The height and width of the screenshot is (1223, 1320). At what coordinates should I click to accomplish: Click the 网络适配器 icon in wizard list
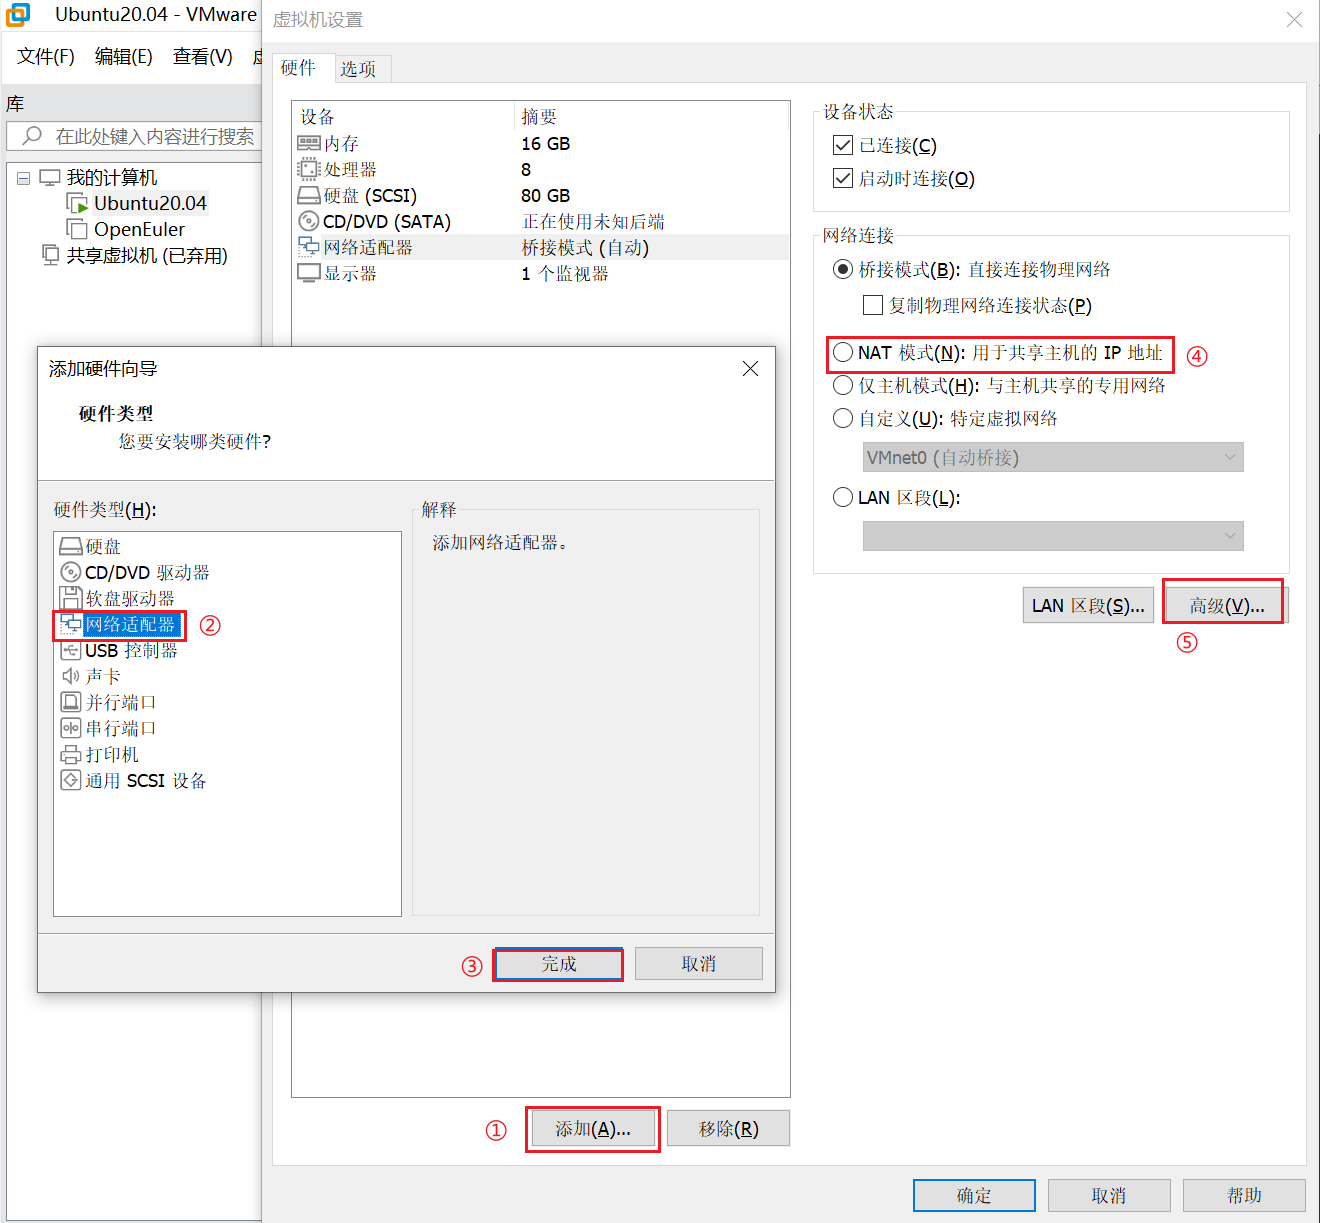[70, 624]
